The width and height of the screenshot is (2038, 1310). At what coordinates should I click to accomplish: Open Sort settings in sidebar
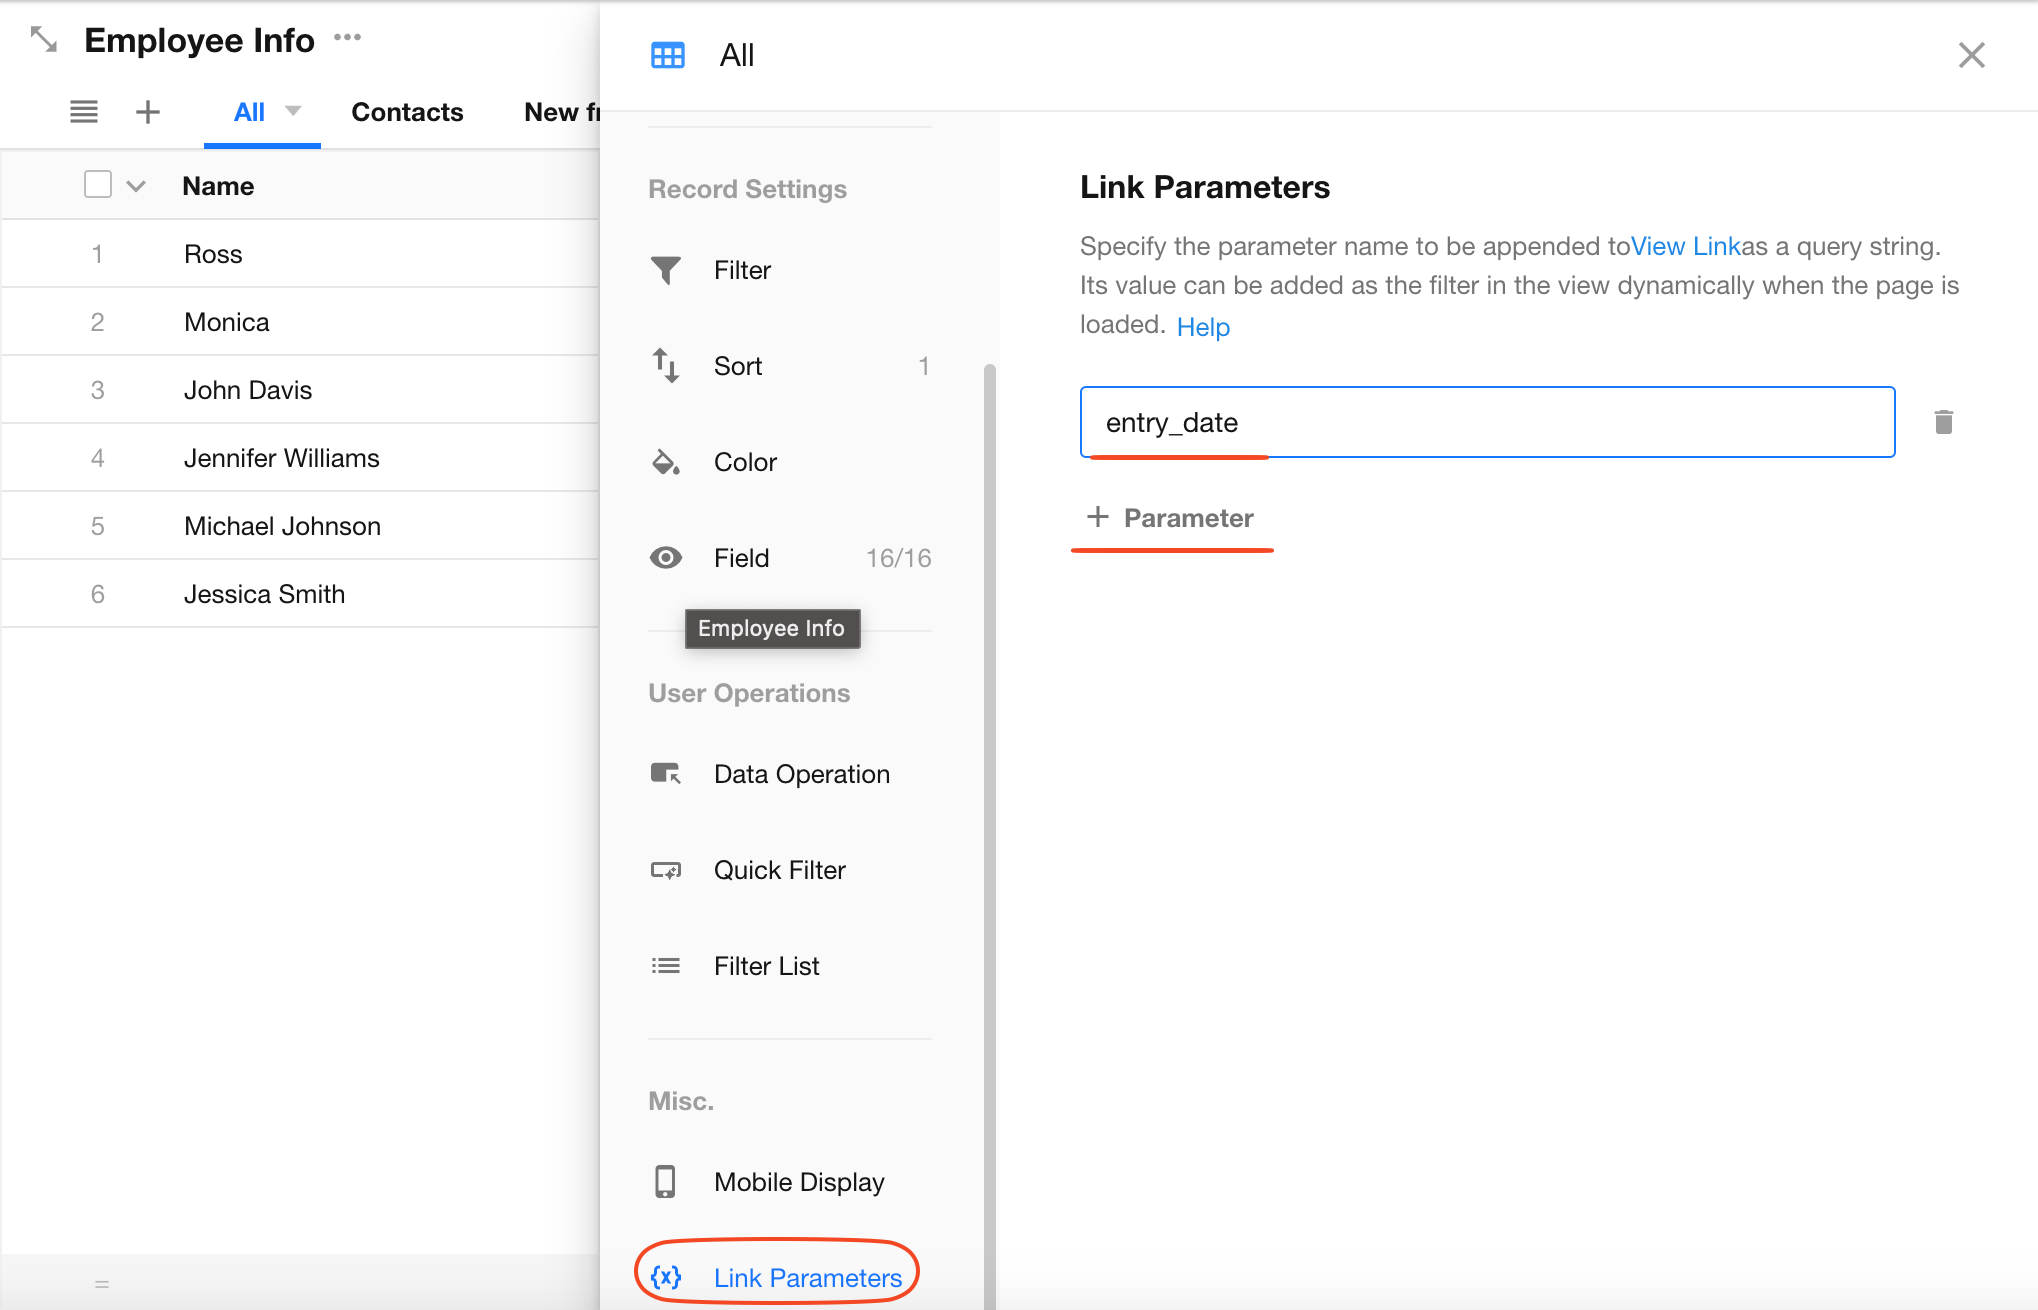tap(738, 366)
